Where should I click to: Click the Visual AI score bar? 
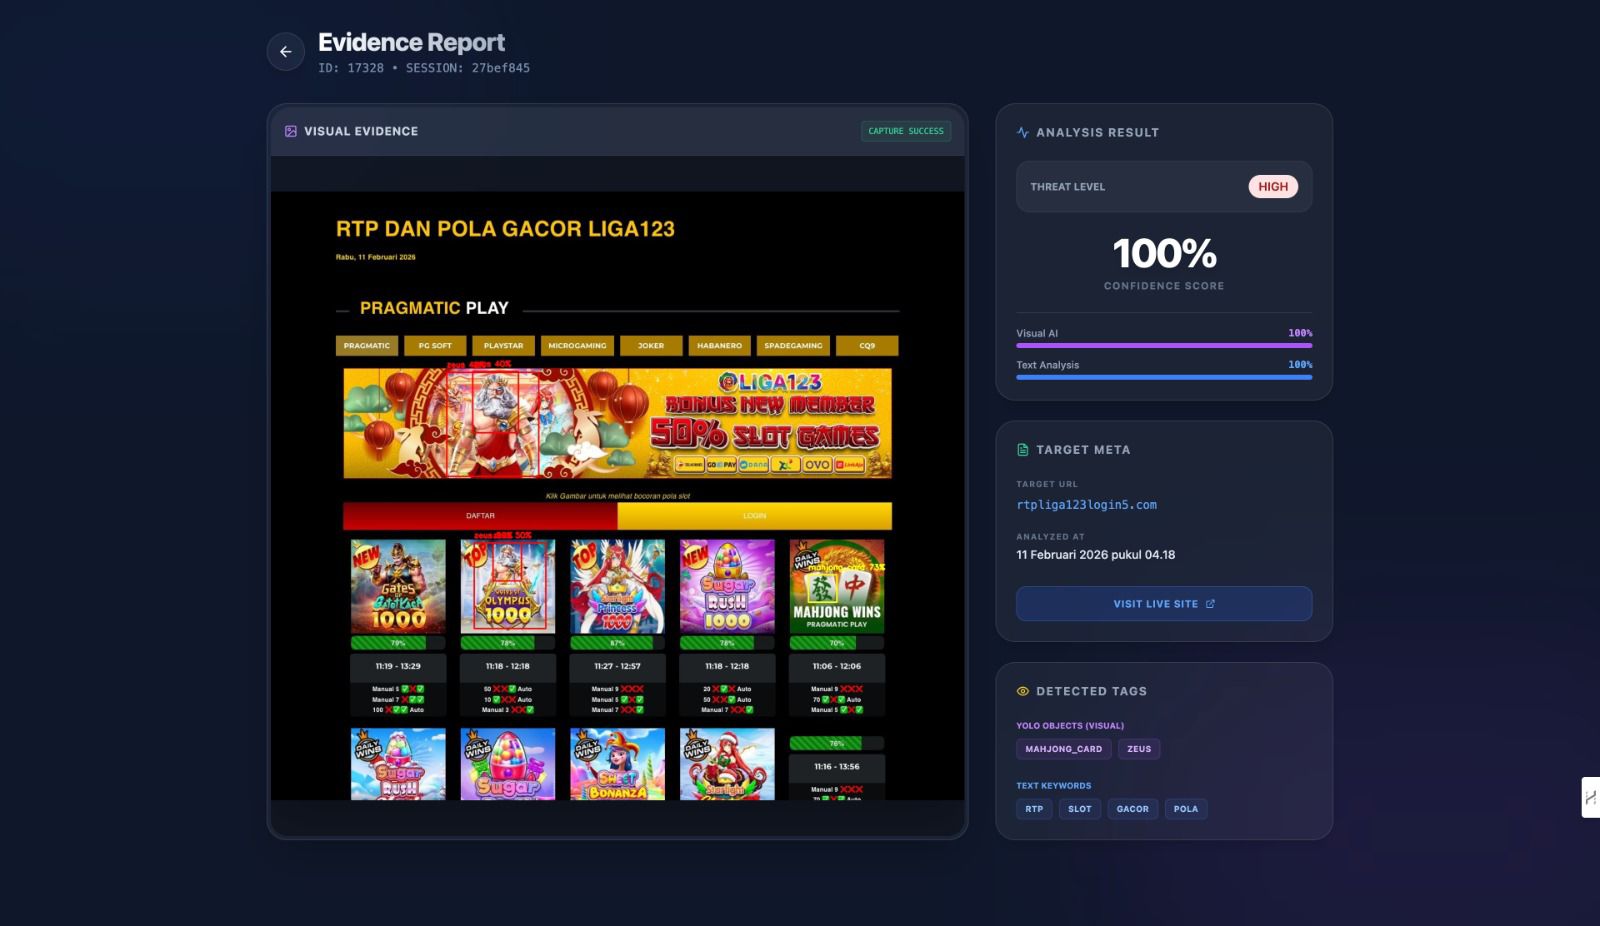pyautogui.click(x=1164, y=345)
